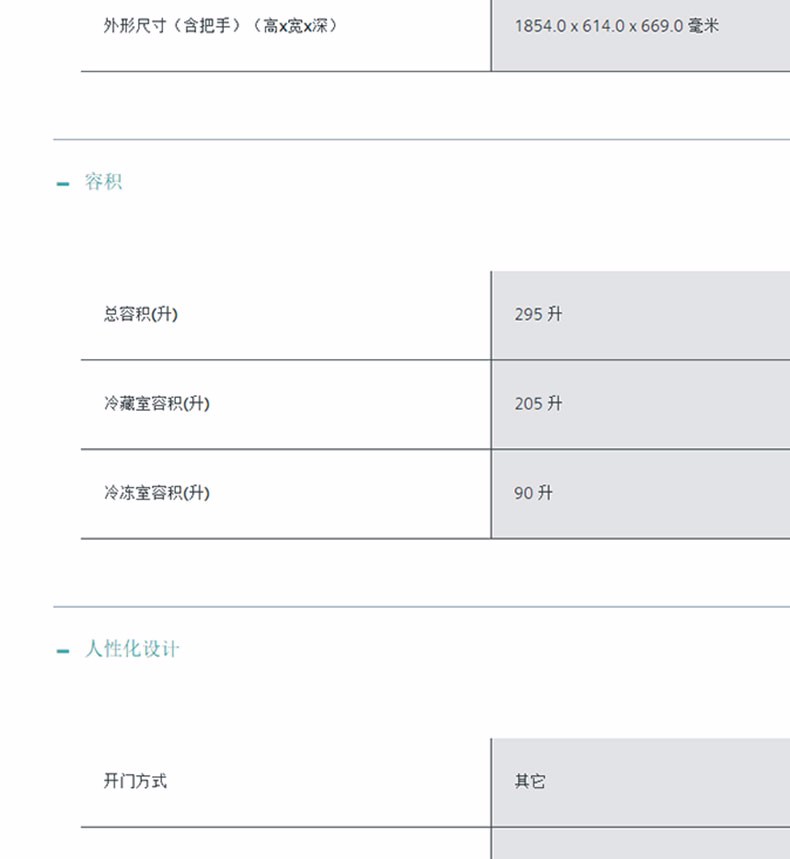This screenshot has width=790, height=859.
Task: Click the vertical border left of 205 升
Action: 491,404
